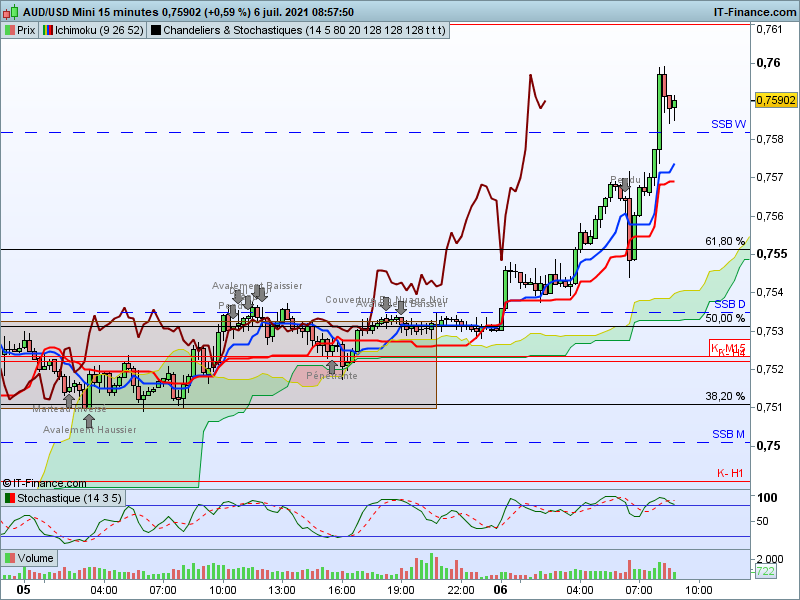
Task: Open Chandeliers & Stochastiques indicator label
Action: 304,30
